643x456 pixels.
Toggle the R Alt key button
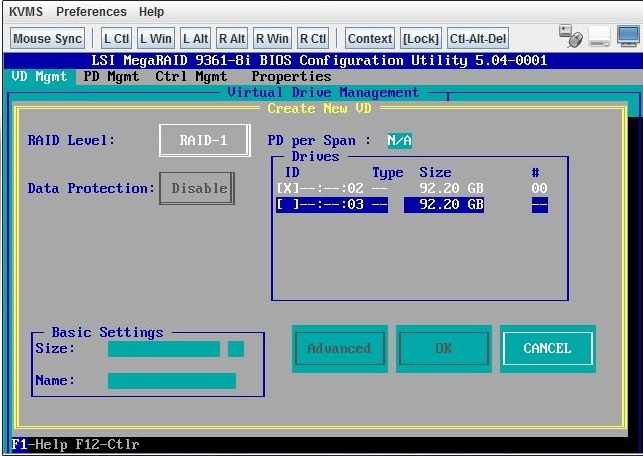coord(232,38)
